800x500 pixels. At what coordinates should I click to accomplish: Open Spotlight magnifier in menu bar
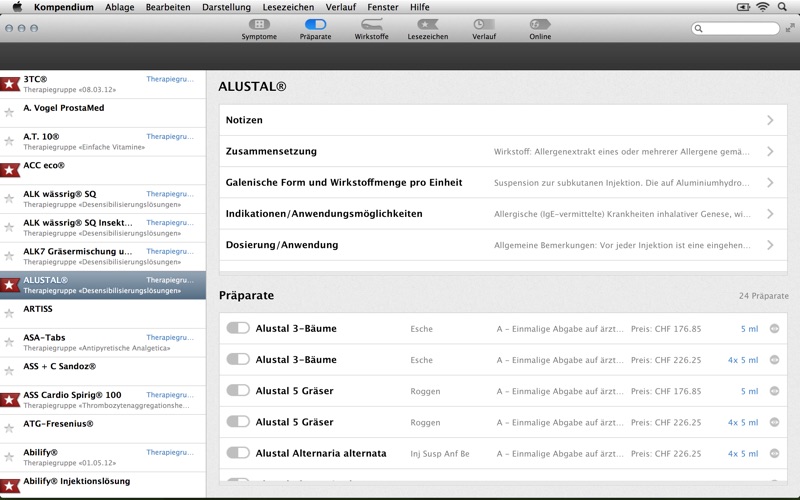782,7
